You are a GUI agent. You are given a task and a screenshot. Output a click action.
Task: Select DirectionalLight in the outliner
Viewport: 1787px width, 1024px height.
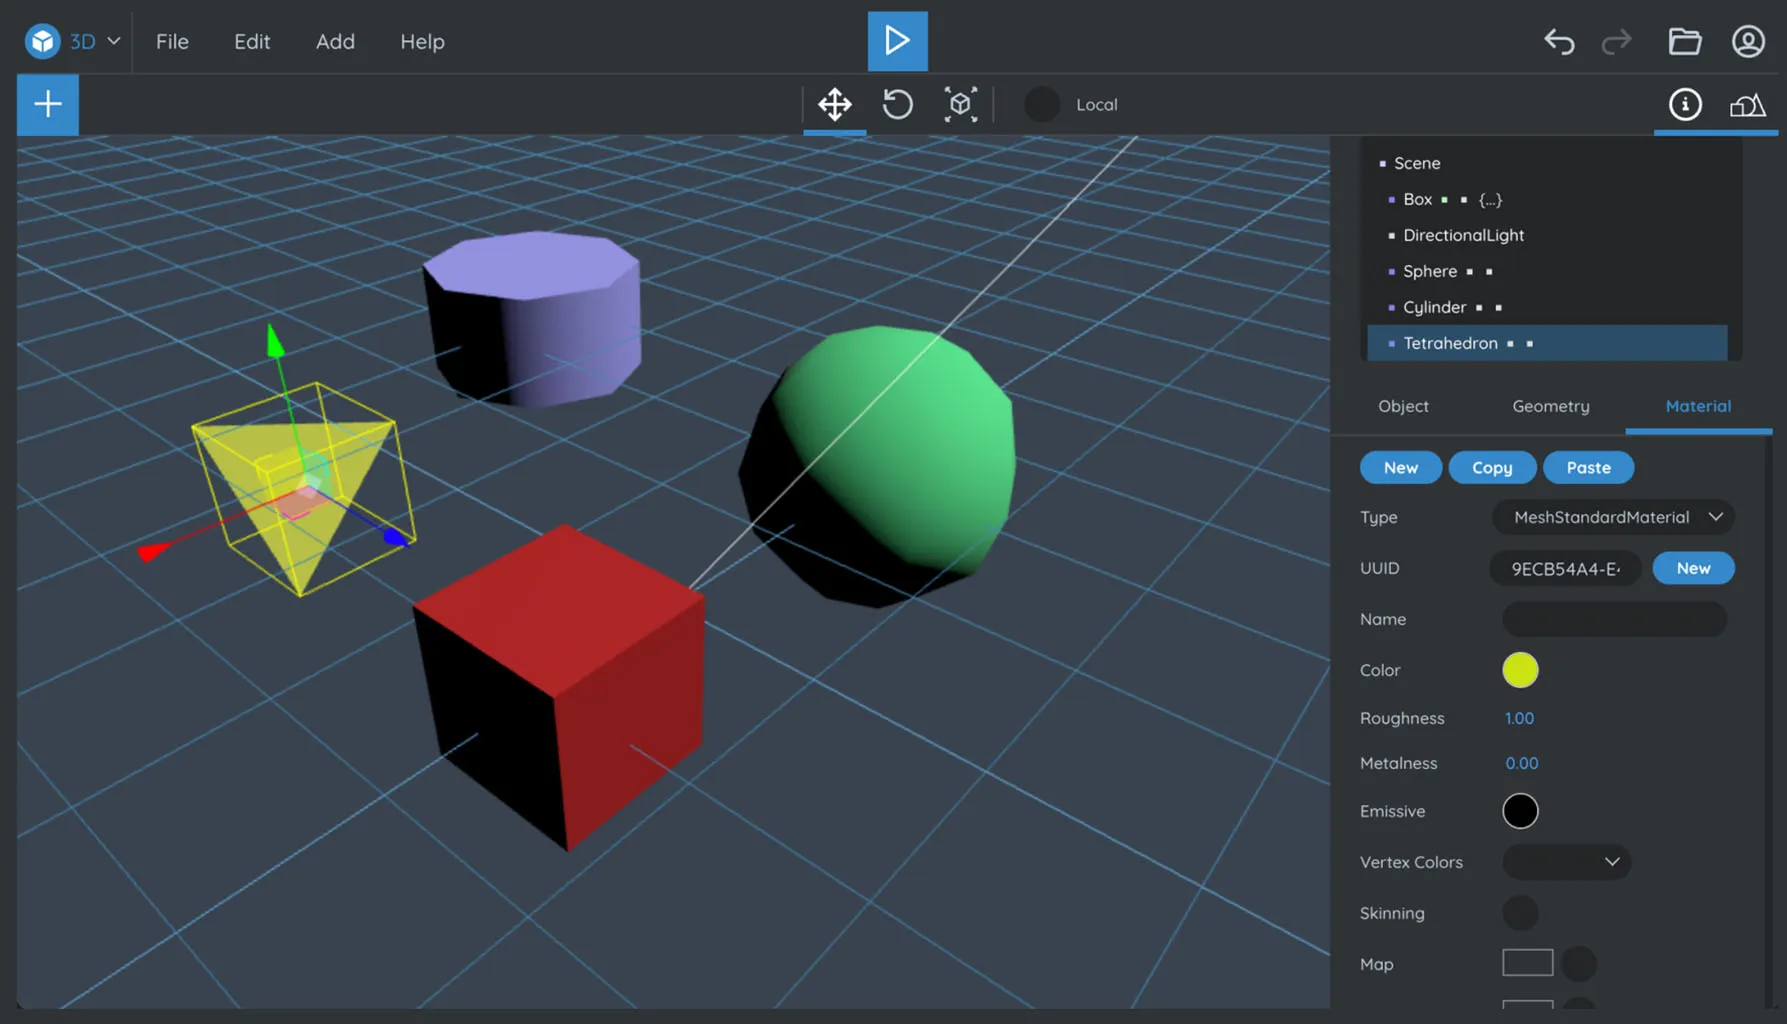click(x=1463, y=235)
